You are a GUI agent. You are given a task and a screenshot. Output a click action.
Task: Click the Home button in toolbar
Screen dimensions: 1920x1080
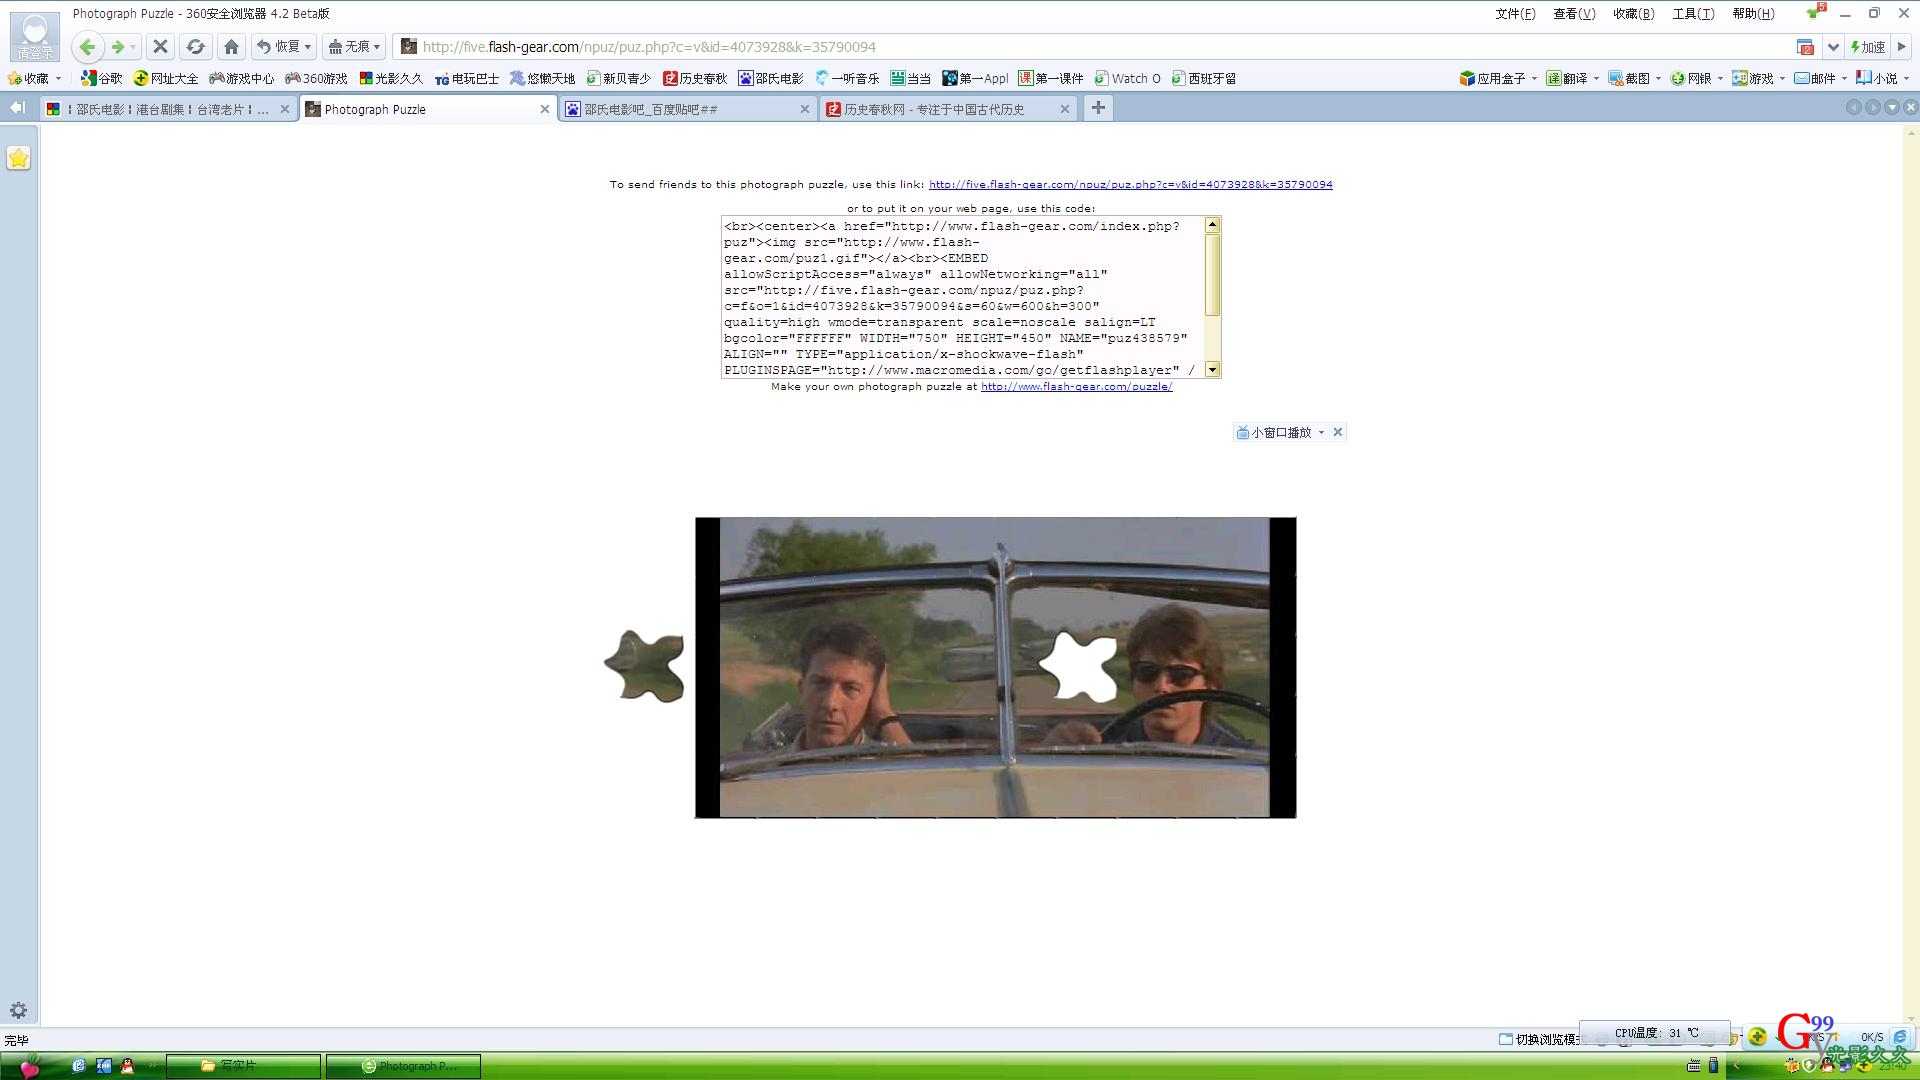[231, 47]
